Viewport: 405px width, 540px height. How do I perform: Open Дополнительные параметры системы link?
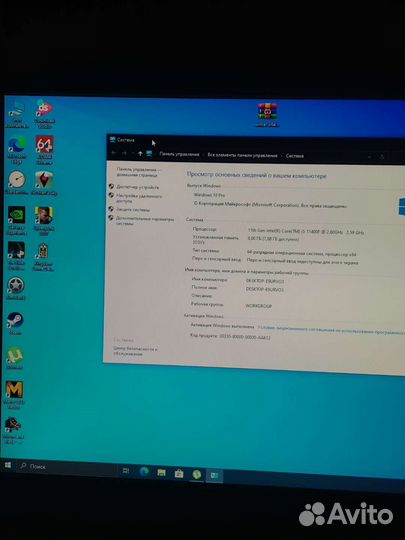click(145, 221)
